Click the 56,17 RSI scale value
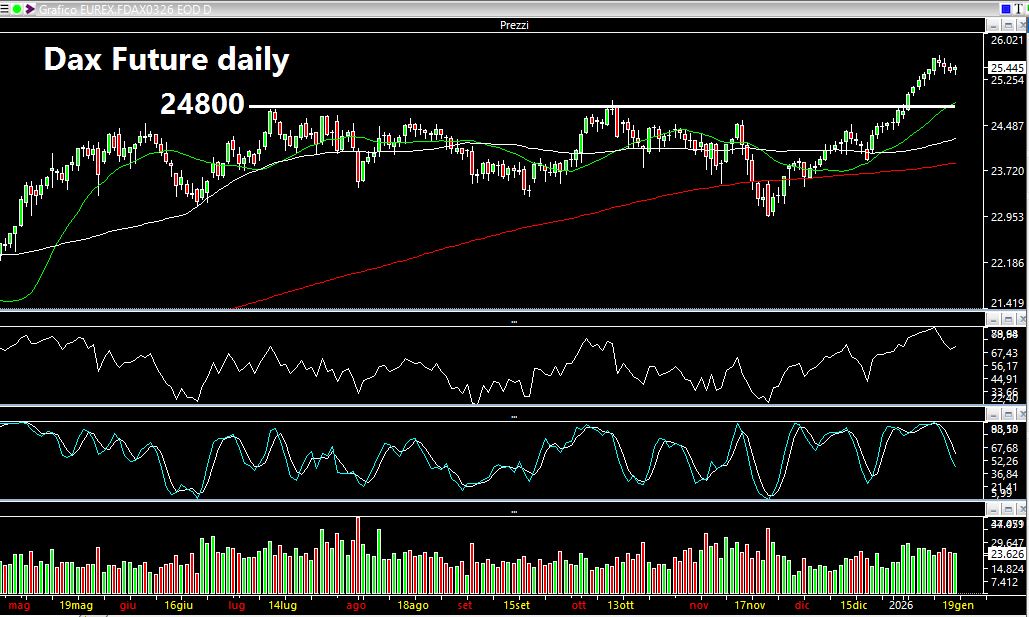Image resolution: width=1029 pixels, height=617 pixels. tap(1004, 366)
